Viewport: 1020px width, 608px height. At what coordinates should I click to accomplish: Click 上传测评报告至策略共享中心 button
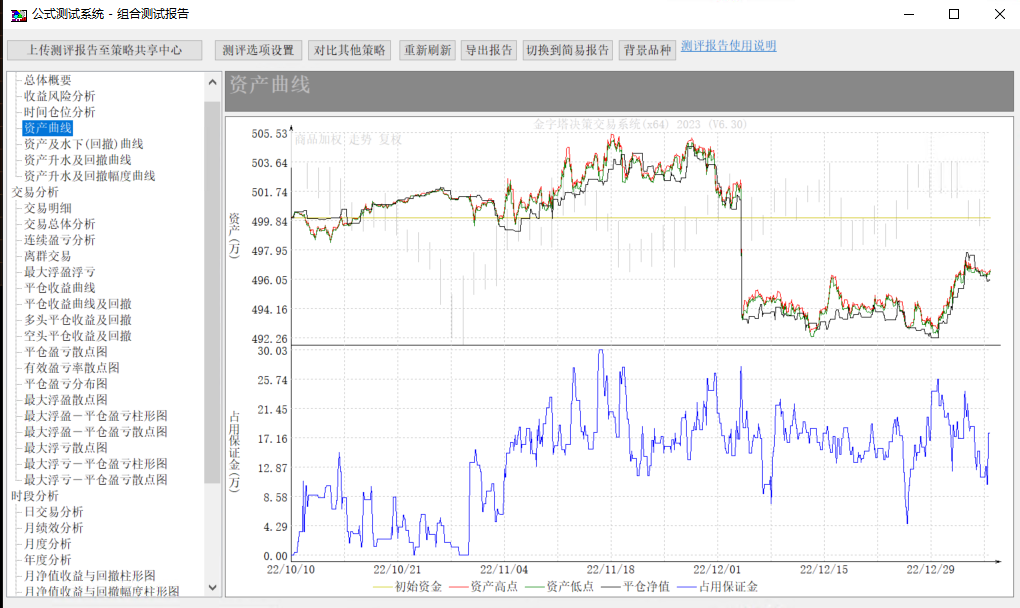(105, 50)
